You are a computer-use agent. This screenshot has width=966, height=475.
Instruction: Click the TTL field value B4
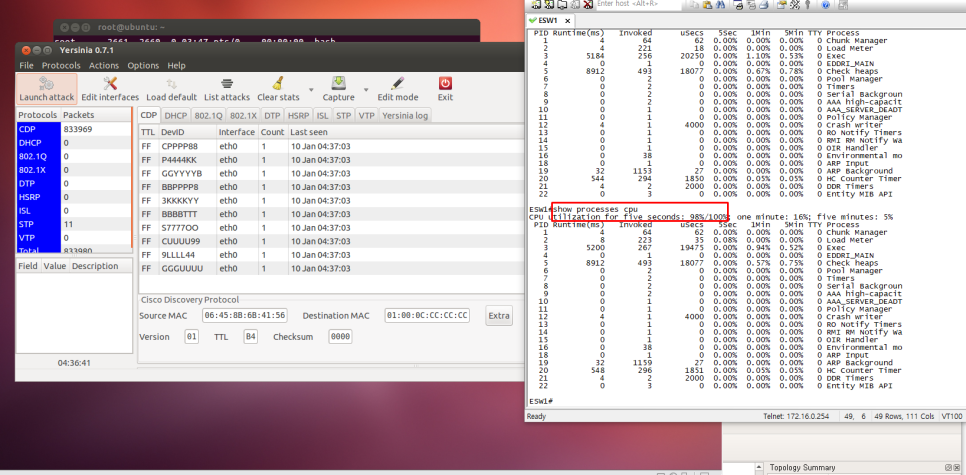(x=250, y=337)
